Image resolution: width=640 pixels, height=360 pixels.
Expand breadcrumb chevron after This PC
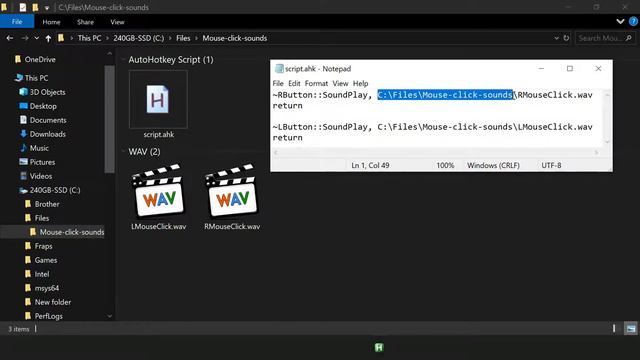point(108,38)
